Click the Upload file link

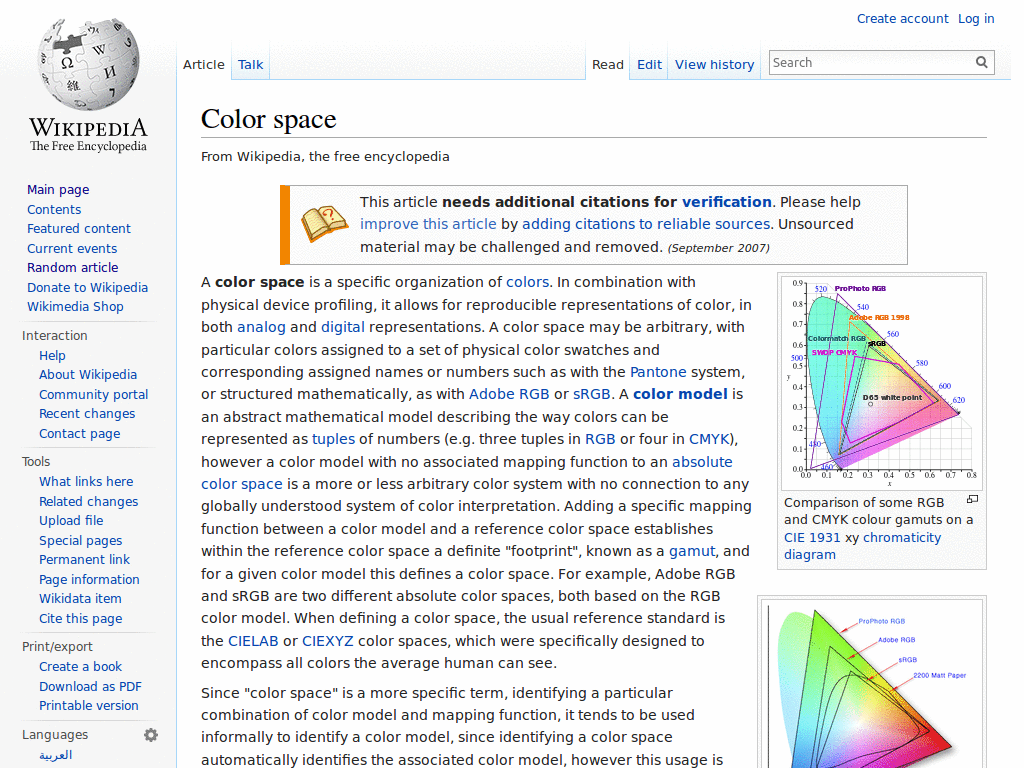pyautogui.click(x=71, y=520)
